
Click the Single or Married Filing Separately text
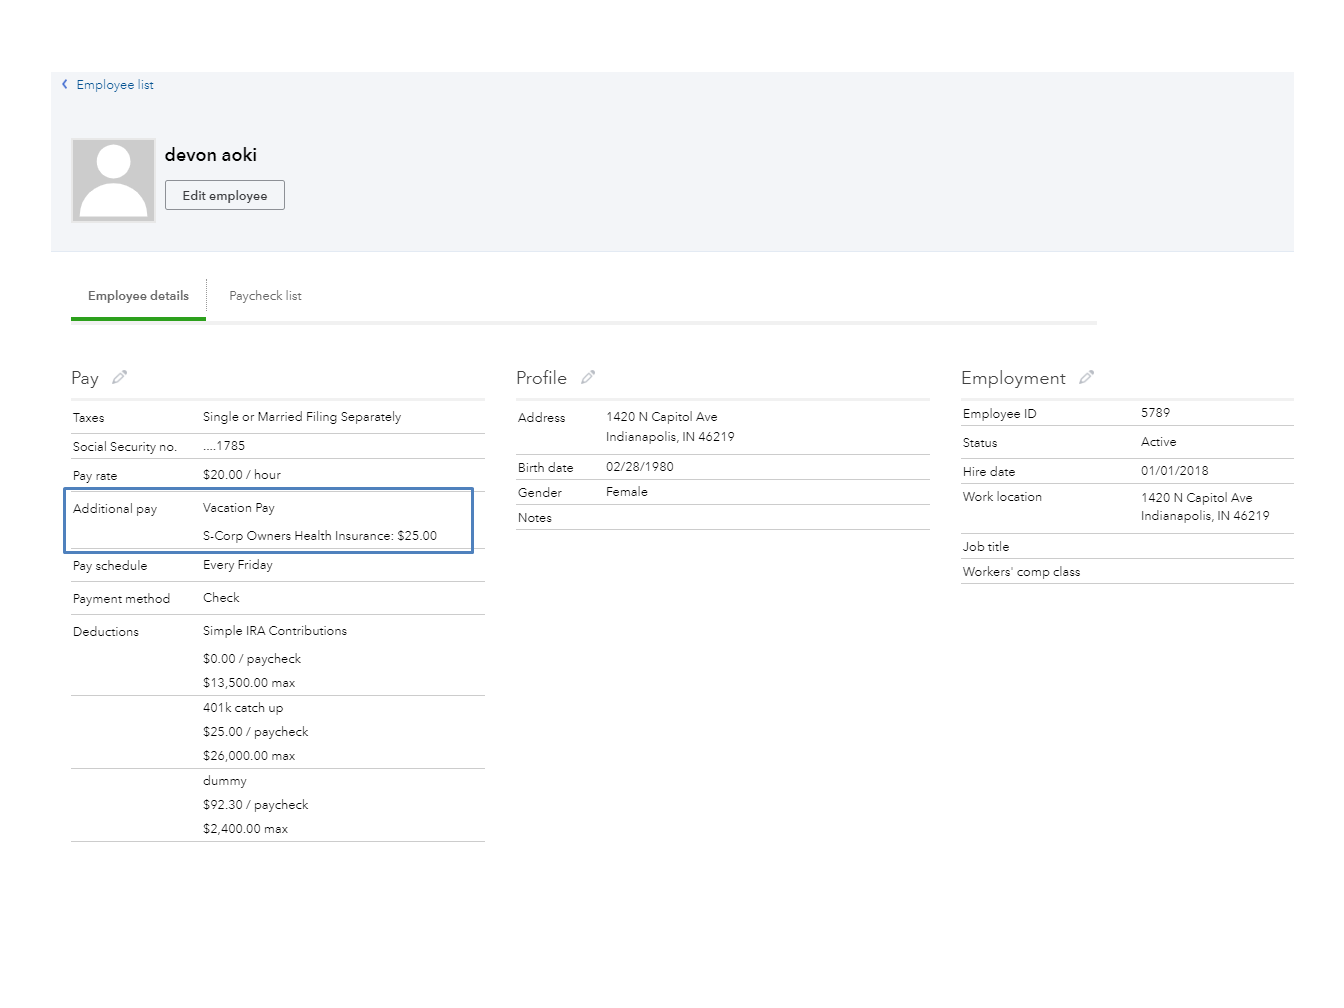click(x=302, y=417)
